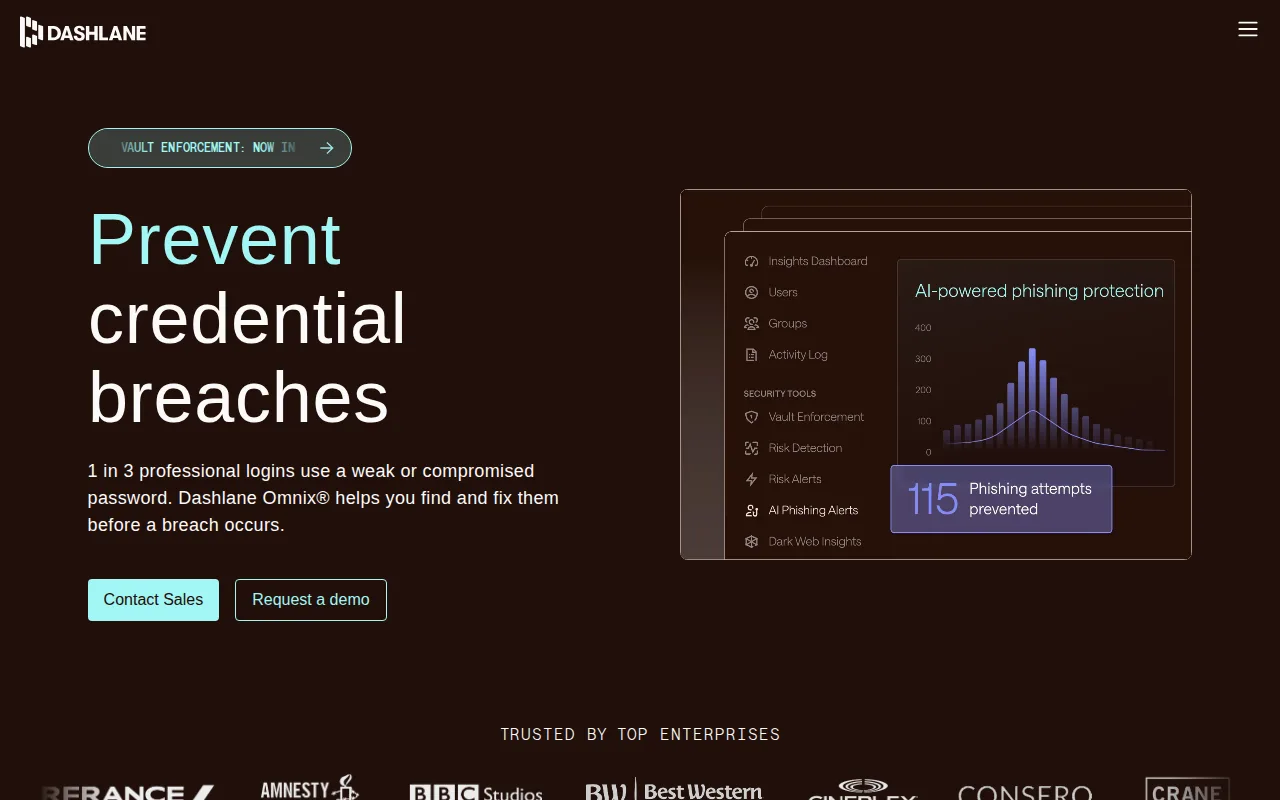
Task: Select the AI Phishing Alerts label
Action: [813, 510]
